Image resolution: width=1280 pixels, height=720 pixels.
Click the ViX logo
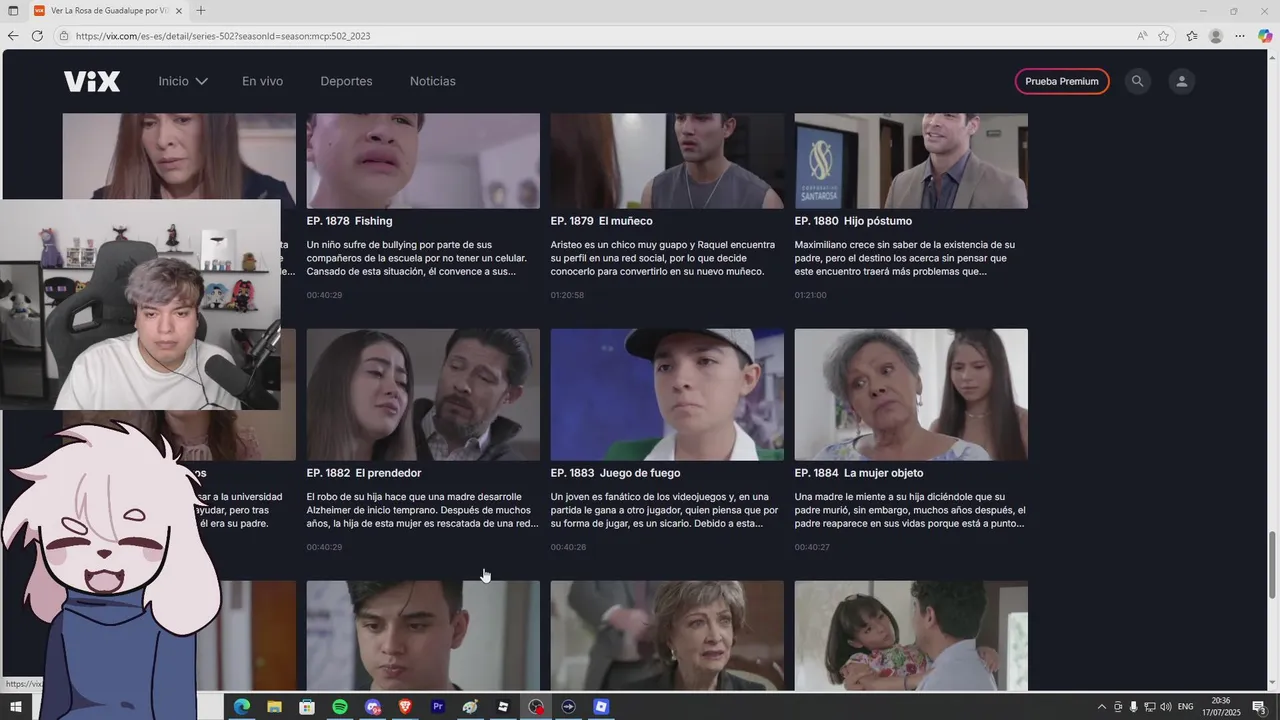(x=92, y=81)
